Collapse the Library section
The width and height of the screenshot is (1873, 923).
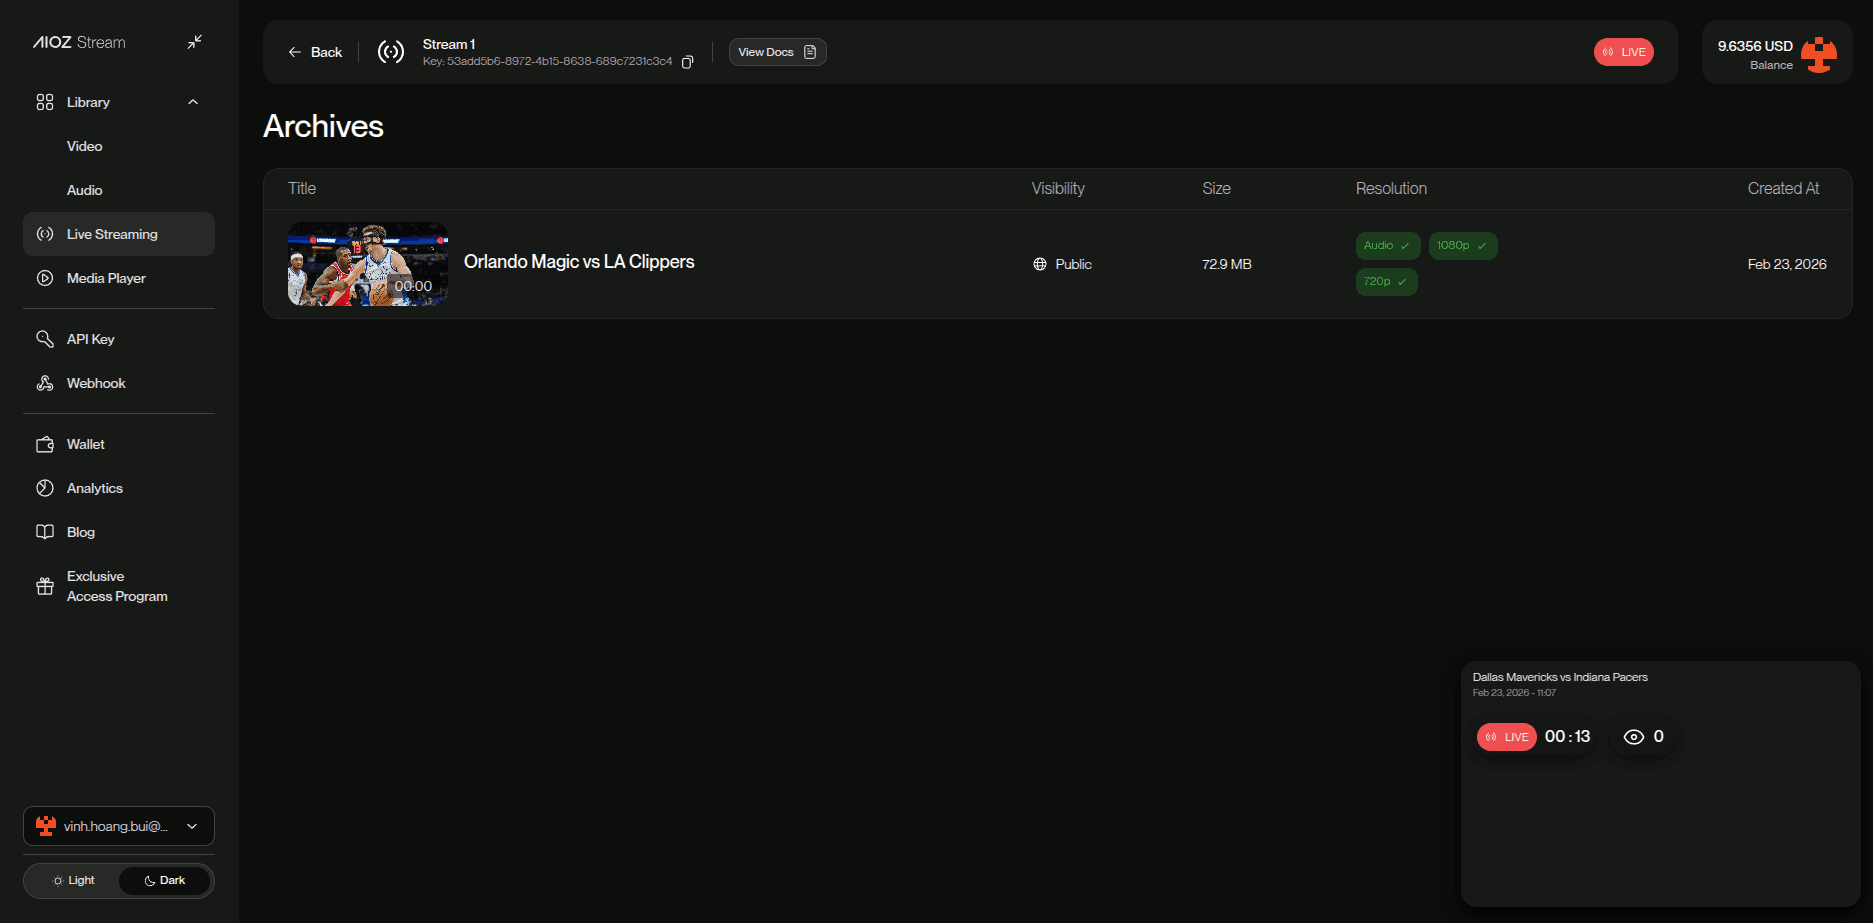193,102
